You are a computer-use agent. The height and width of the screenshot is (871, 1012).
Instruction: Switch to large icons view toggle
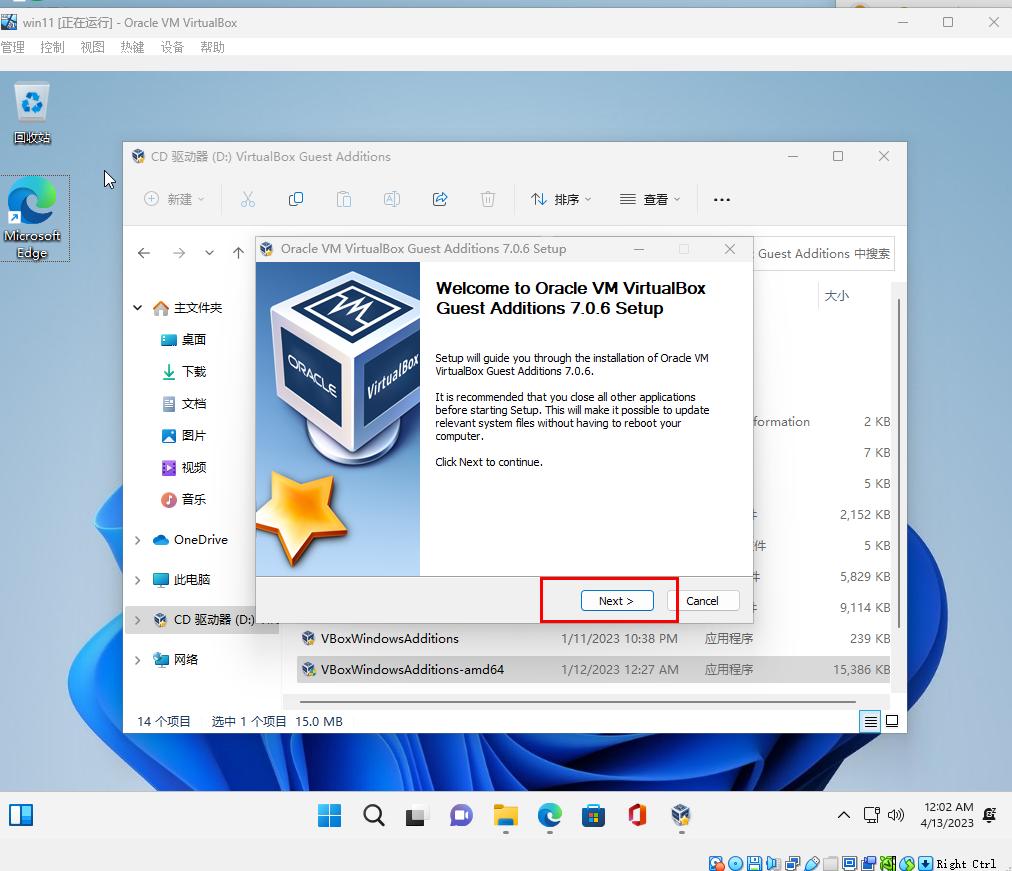[892, 721]
